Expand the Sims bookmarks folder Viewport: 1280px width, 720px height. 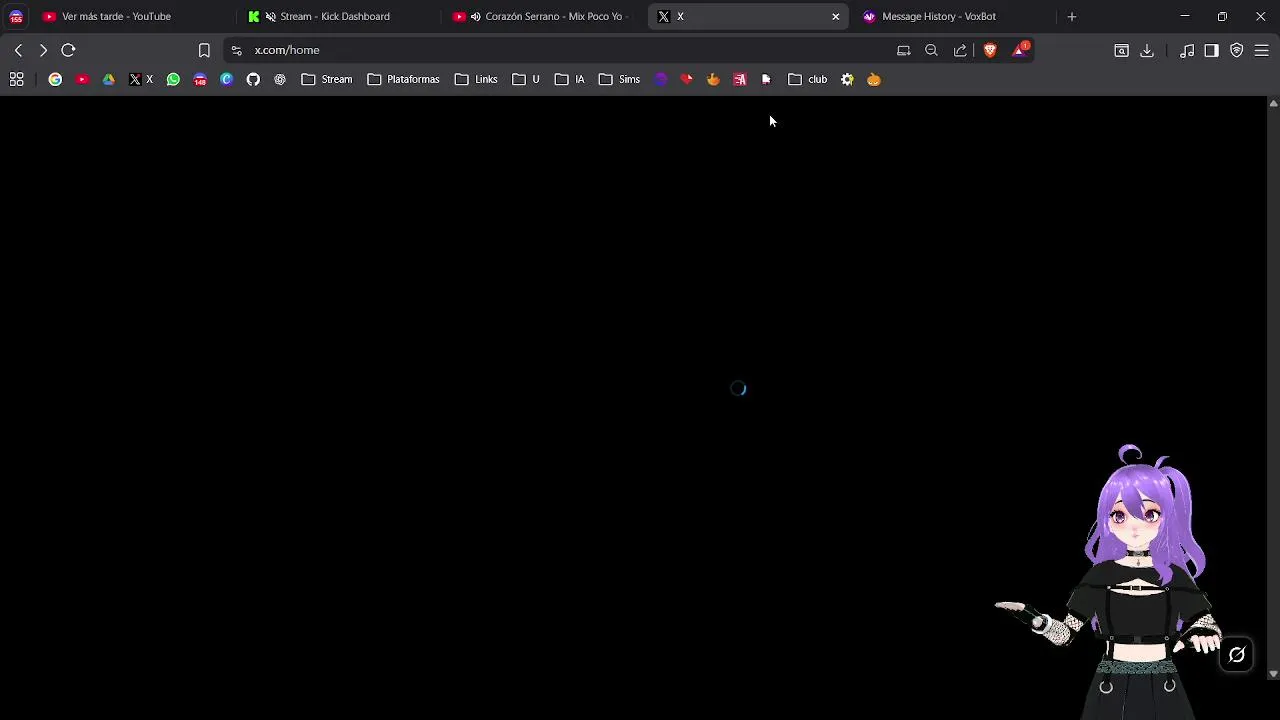pyautogui.click(x=619, y=79)
